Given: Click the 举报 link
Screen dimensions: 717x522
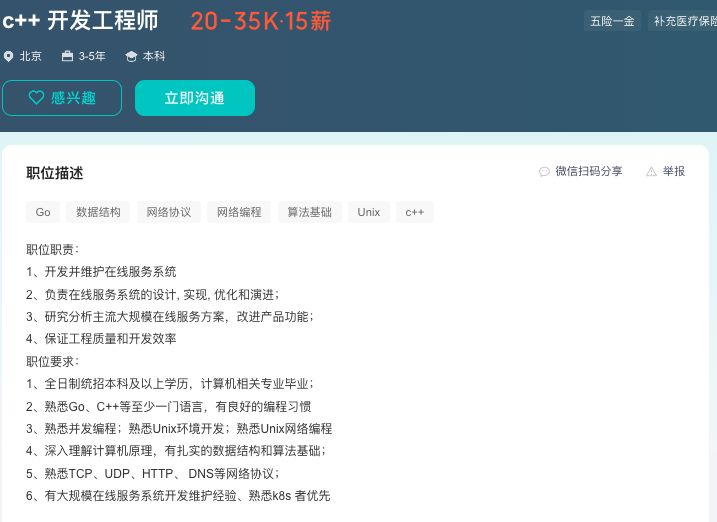Looking at the screenshot, I should [x=674, y=171].
